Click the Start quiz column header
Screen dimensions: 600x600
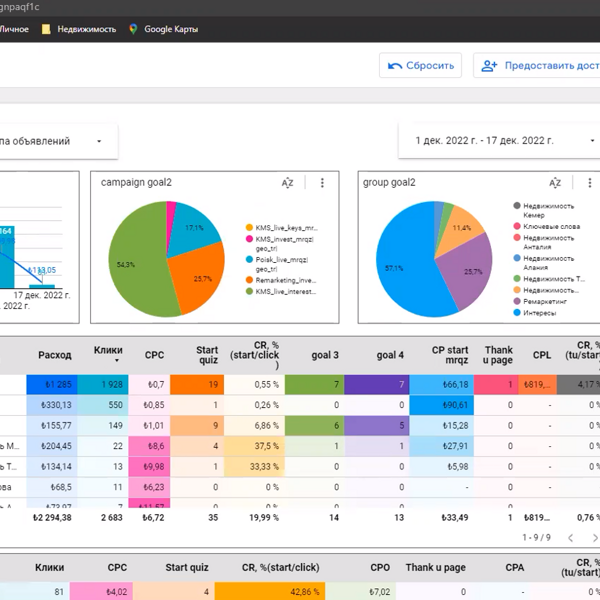click(x=207, y=354)
